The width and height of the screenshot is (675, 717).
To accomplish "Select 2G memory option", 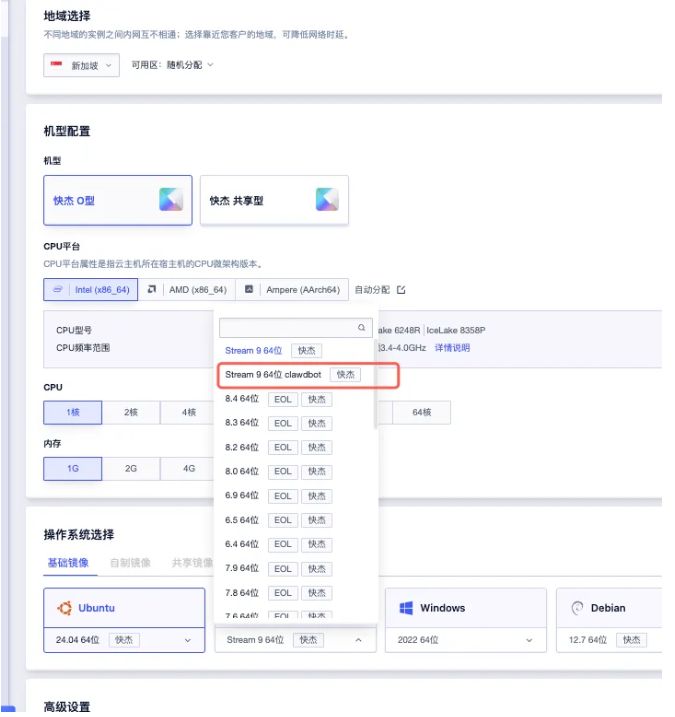I will [x=131, y=469].
